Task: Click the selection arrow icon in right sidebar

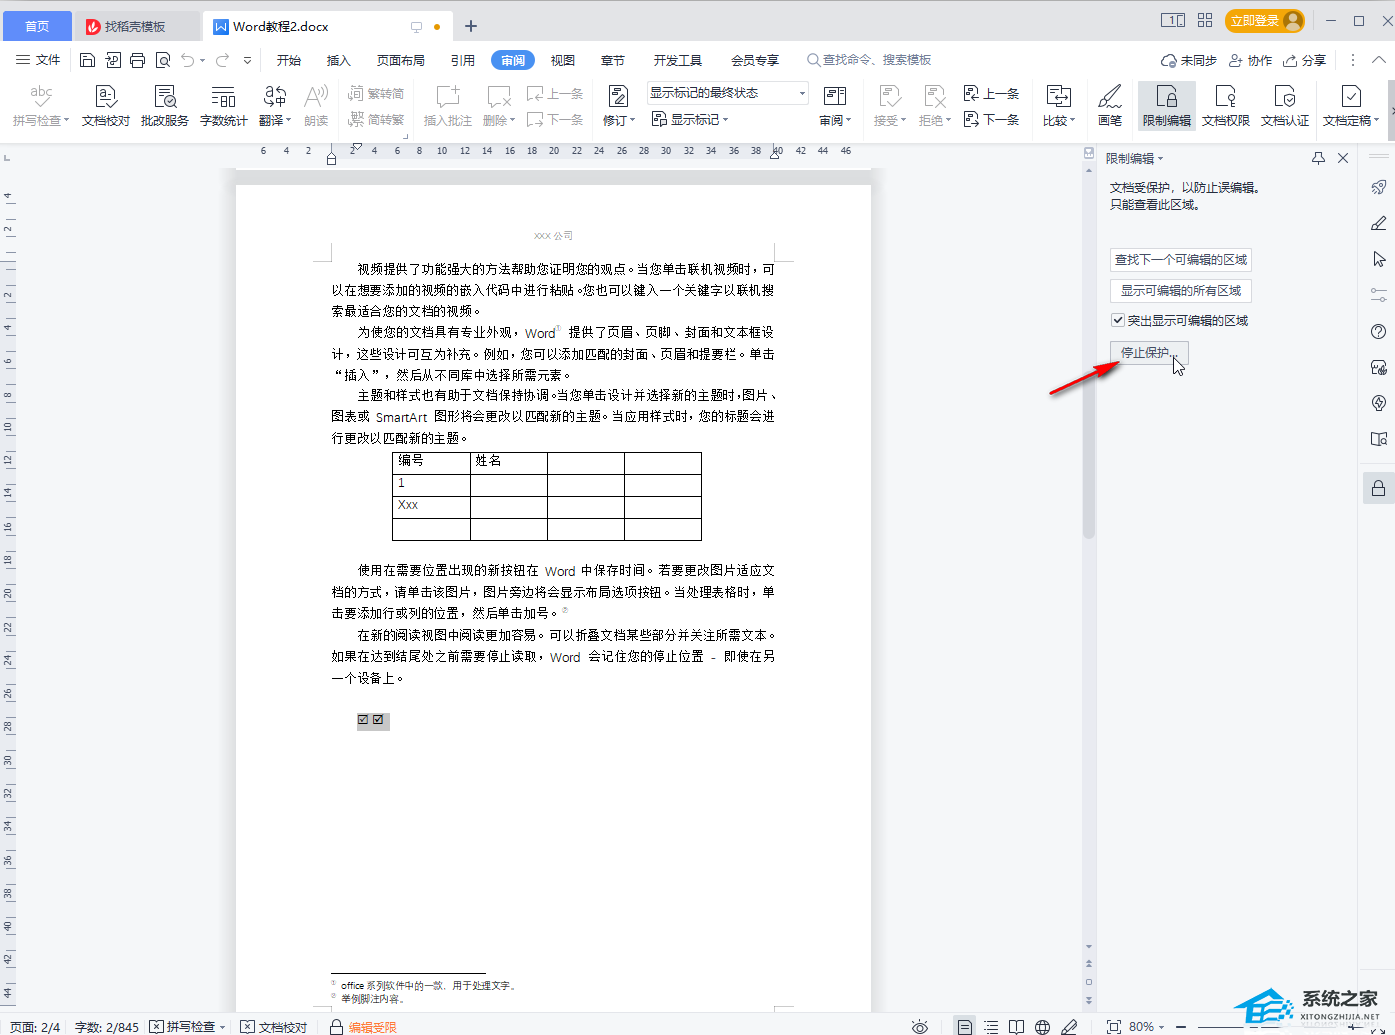Action: (x=1379, y=259)
